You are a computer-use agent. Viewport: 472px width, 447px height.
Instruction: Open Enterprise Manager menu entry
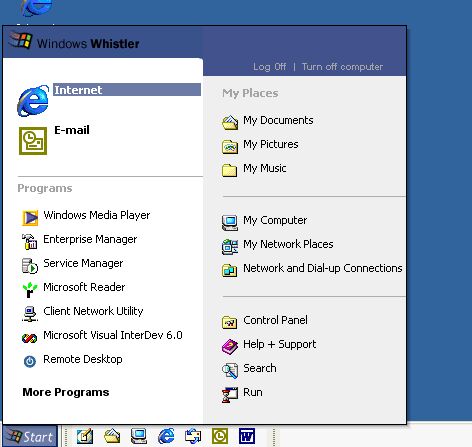click(90, 239)
